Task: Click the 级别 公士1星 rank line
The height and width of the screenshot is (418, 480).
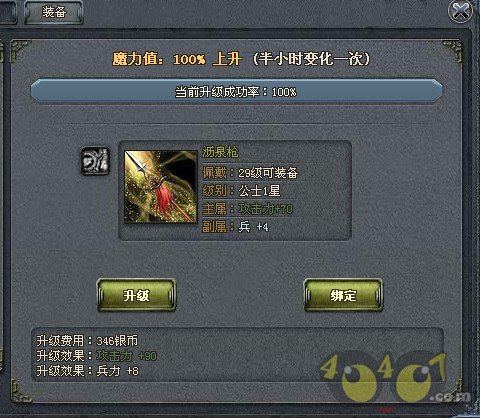Action: click(241, 191)
